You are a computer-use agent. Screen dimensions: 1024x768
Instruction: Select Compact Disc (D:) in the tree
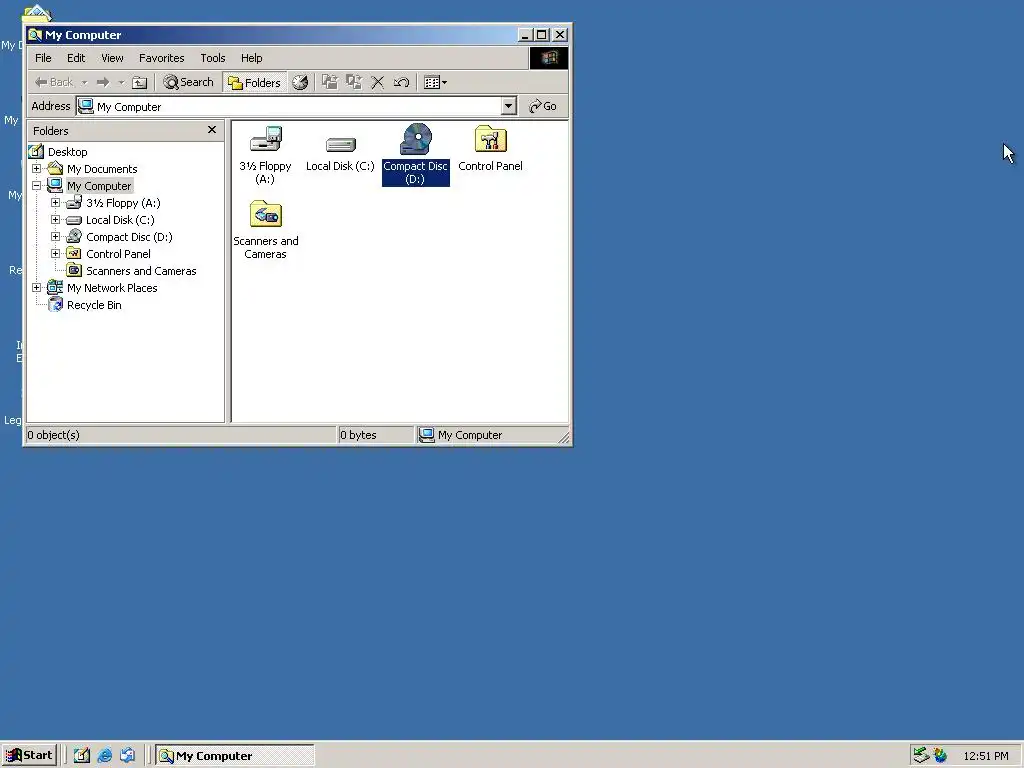click(129, 237)
